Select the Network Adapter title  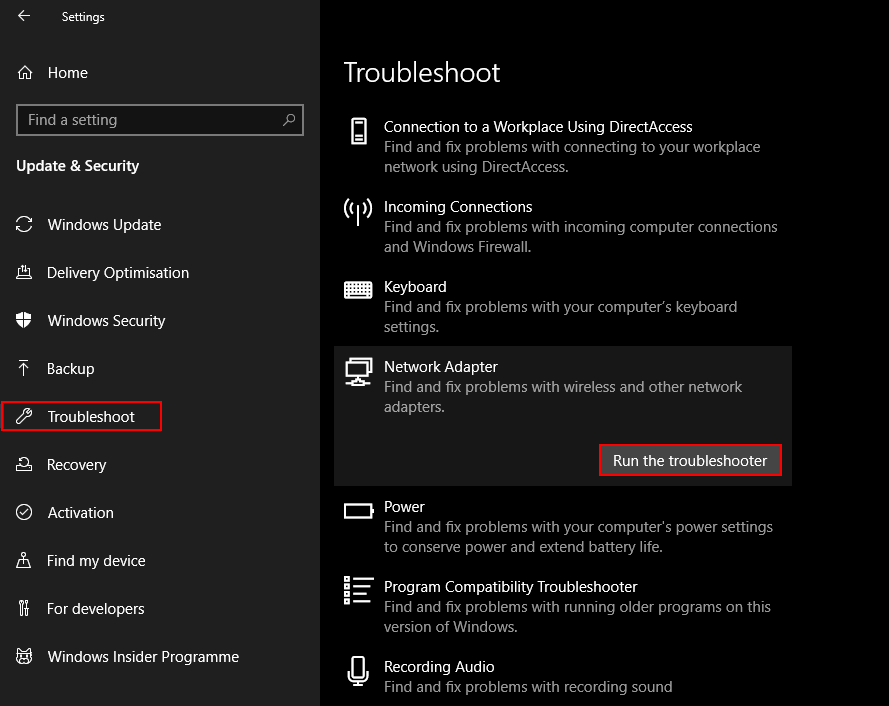point(441,366)
